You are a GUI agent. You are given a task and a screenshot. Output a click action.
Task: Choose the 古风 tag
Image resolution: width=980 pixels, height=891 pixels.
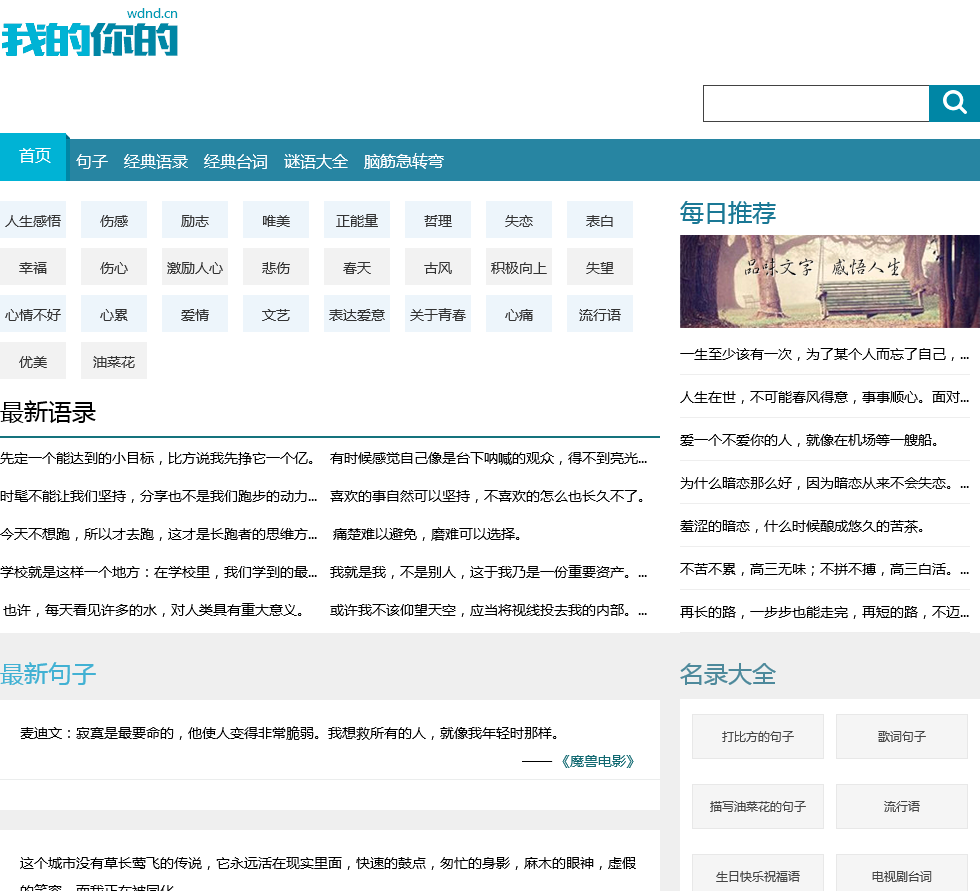438,267
